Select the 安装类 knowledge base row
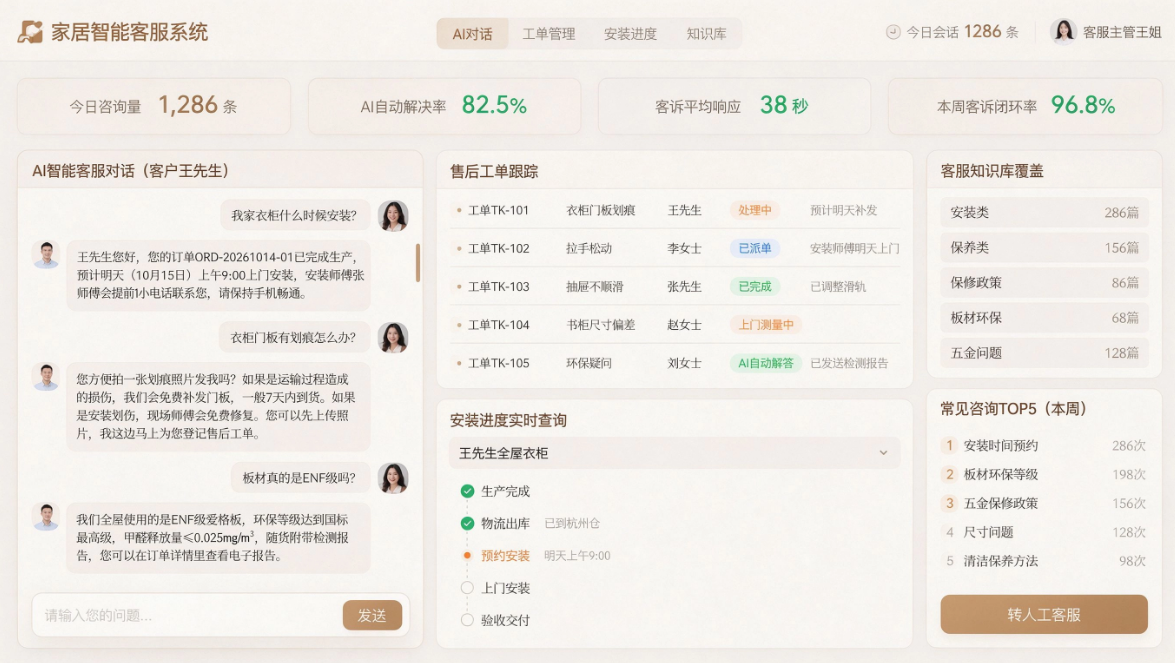Image resolution: width=1175 pixels, height=663 pixels. [1044, 213]
